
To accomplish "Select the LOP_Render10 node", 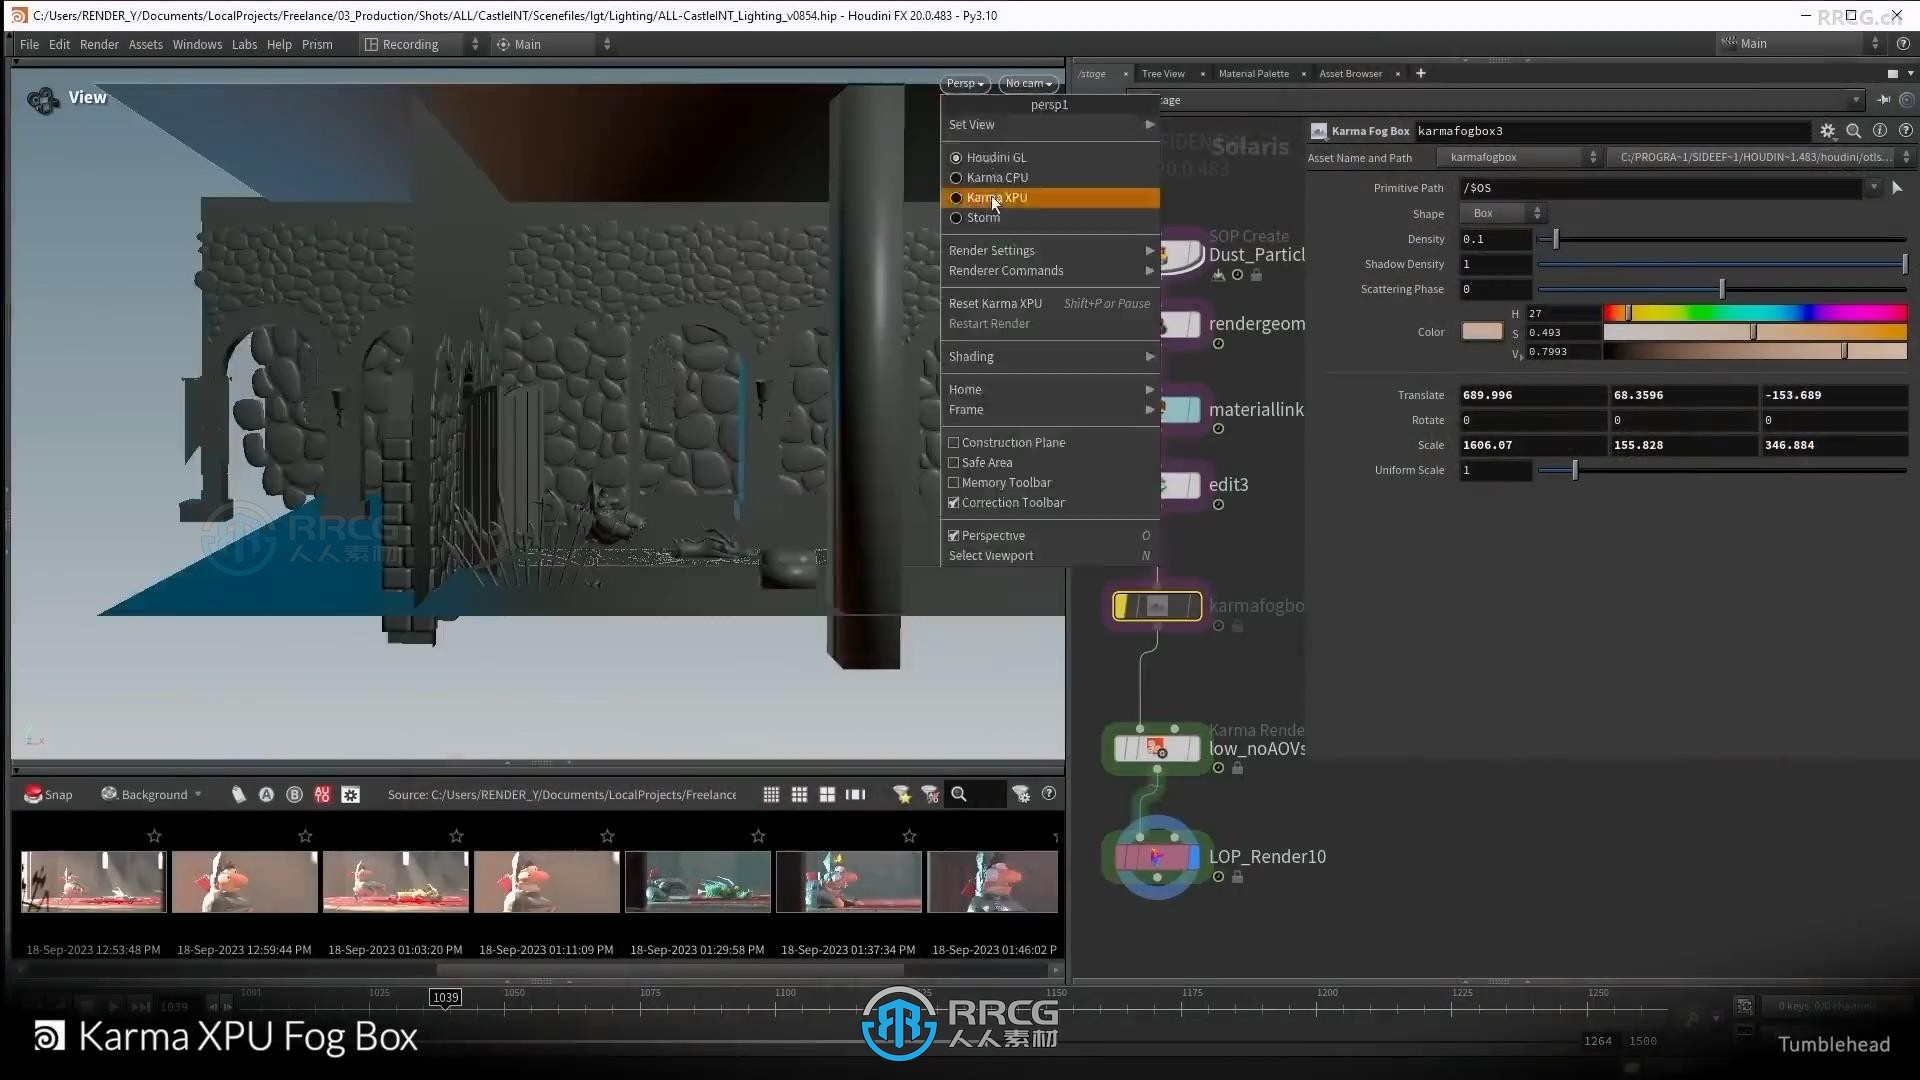I will (x=1157, y=857).
